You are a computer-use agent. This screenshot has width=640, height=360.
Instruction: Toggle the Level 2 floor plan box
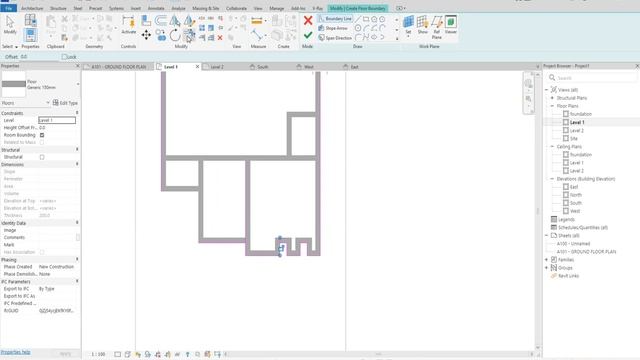566,130
